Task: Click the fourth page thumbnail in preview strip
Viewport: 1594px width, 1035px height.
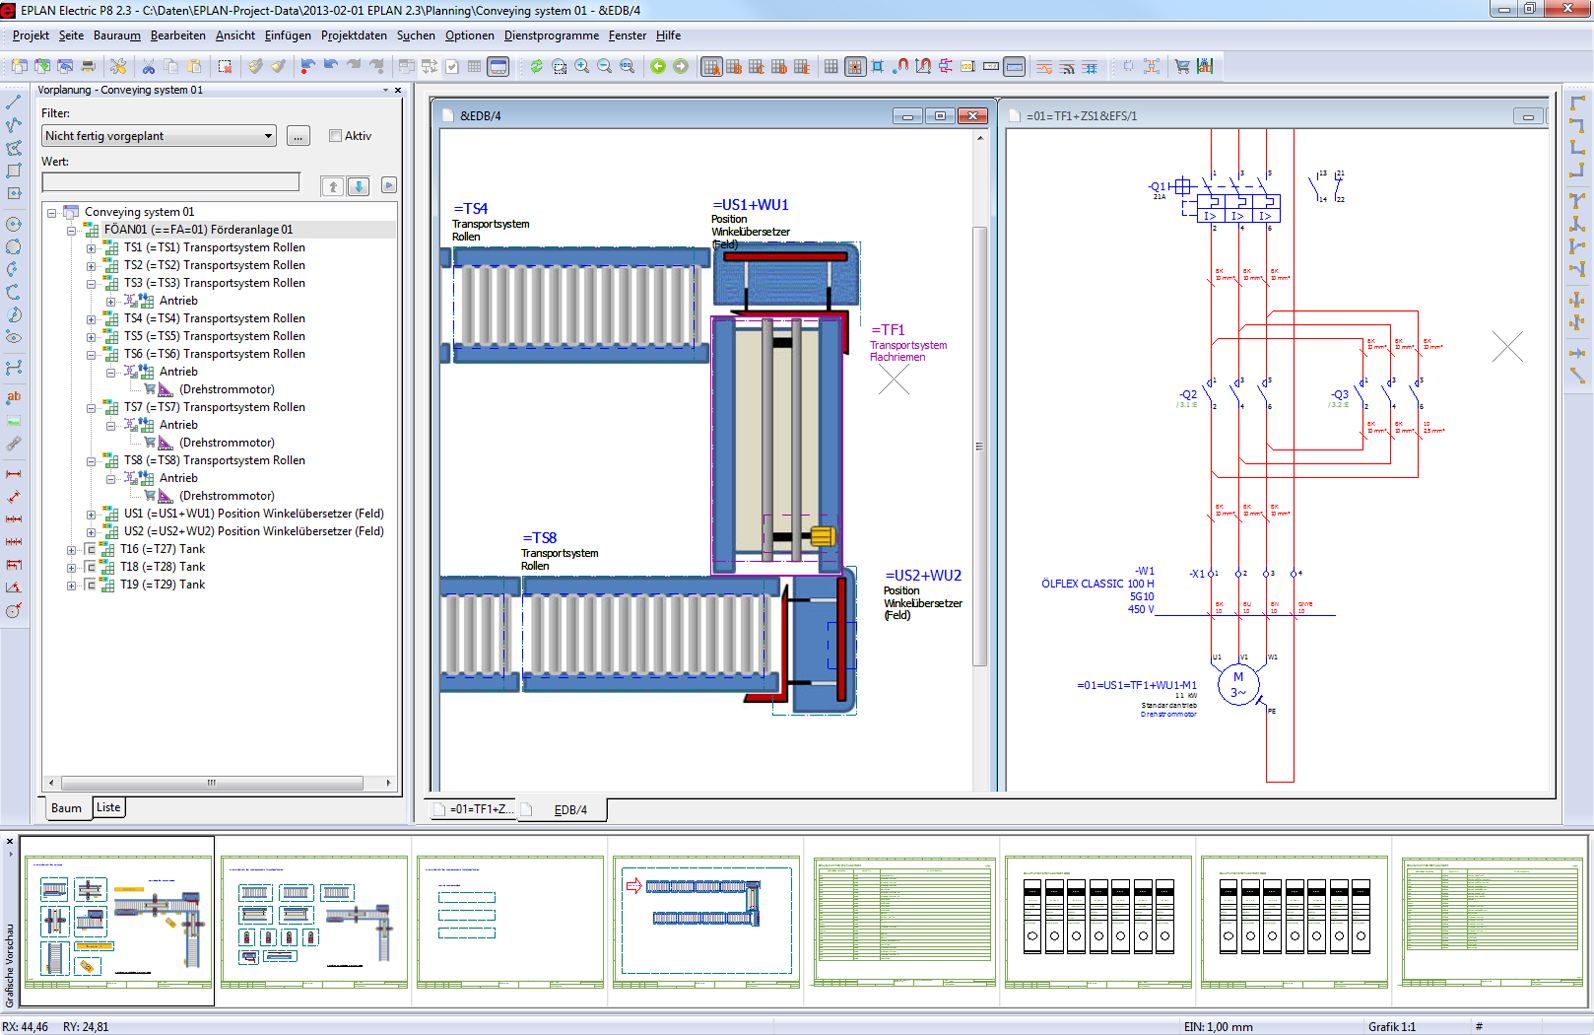Action: (706, 921)
